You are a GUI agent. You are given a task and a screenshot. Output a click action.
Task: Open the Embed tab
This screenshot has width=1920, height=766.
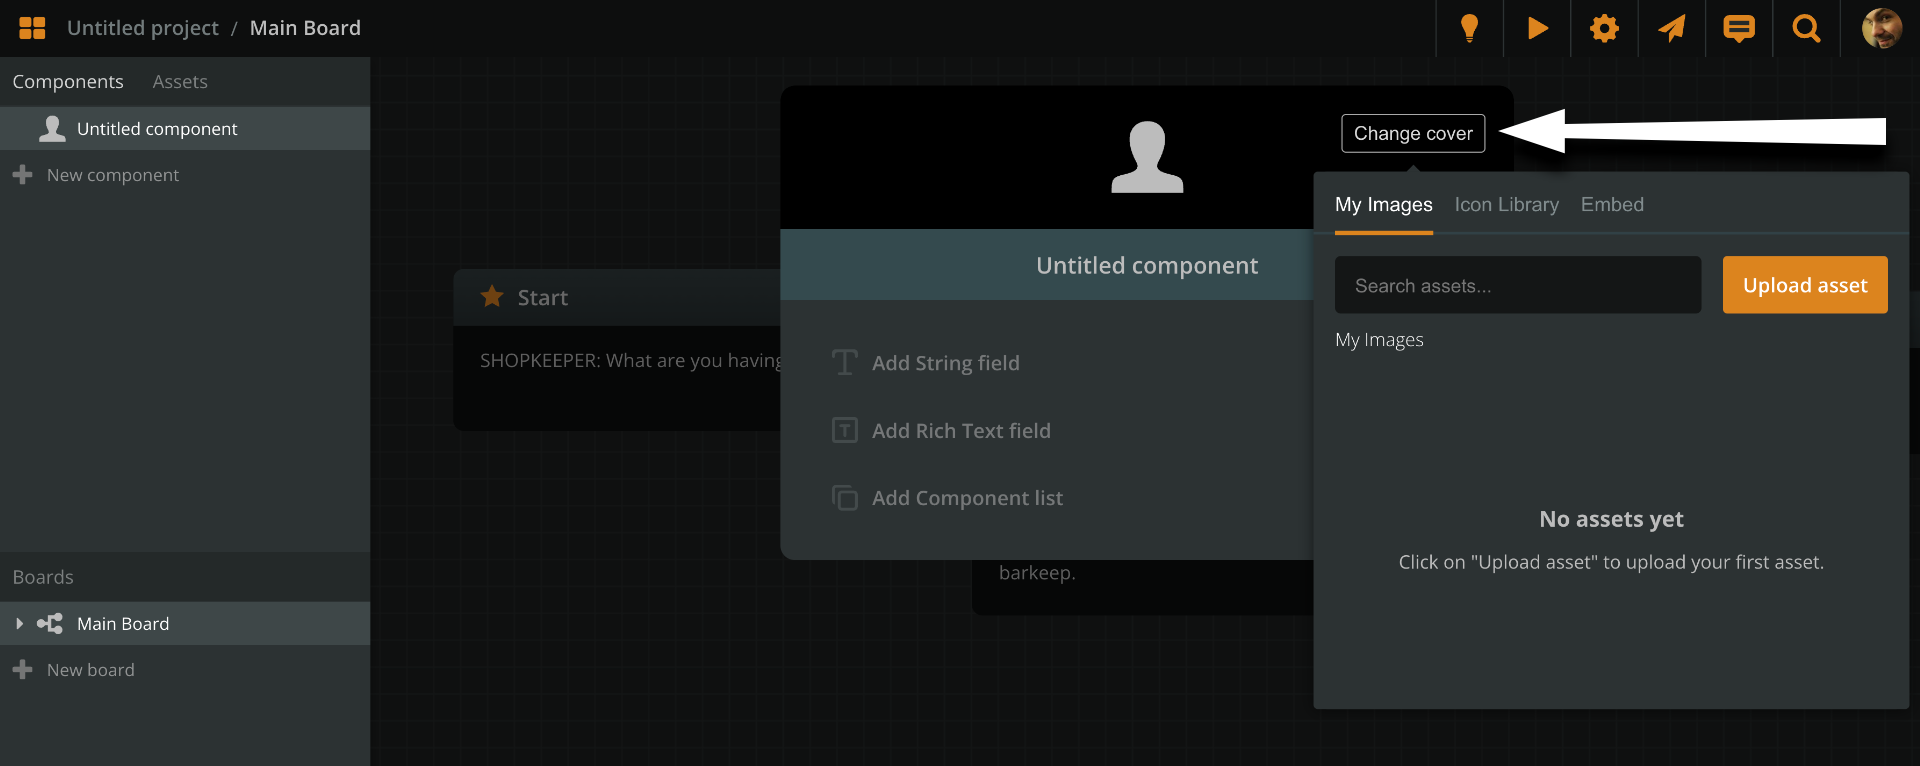click(1612, 205)
